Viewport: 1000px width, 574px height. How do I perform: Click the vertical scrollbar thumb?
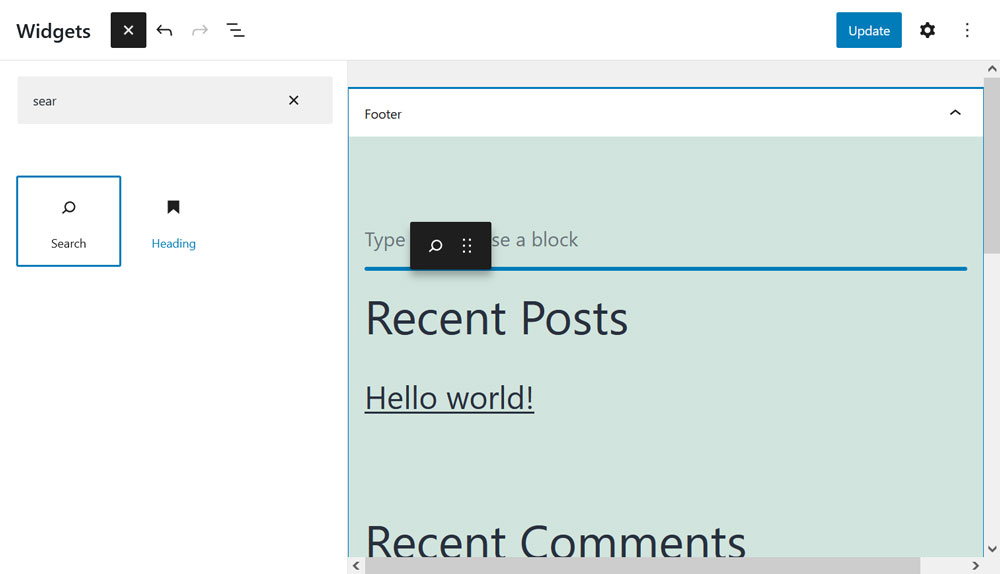pos(992,166)
